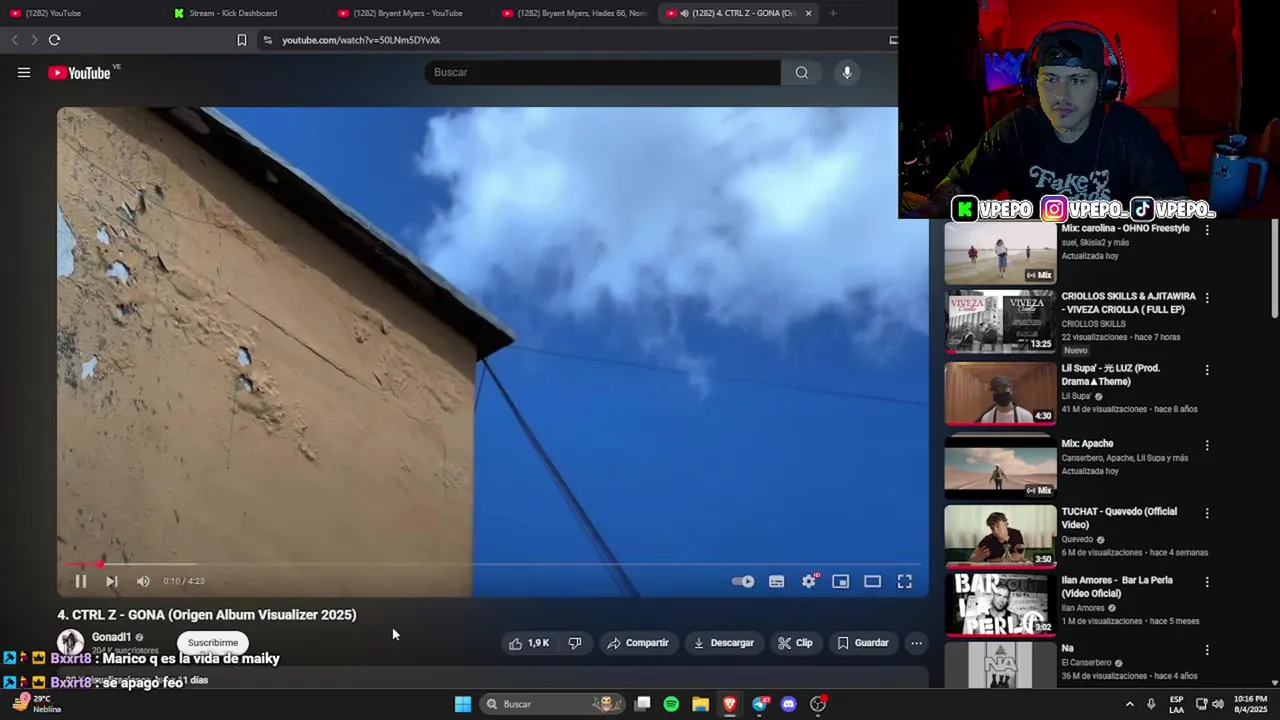Open options menu for El Canserbero Na
Viewport: 1280px width, 720px height.
pyautogui.click(x=1207, y=649)
